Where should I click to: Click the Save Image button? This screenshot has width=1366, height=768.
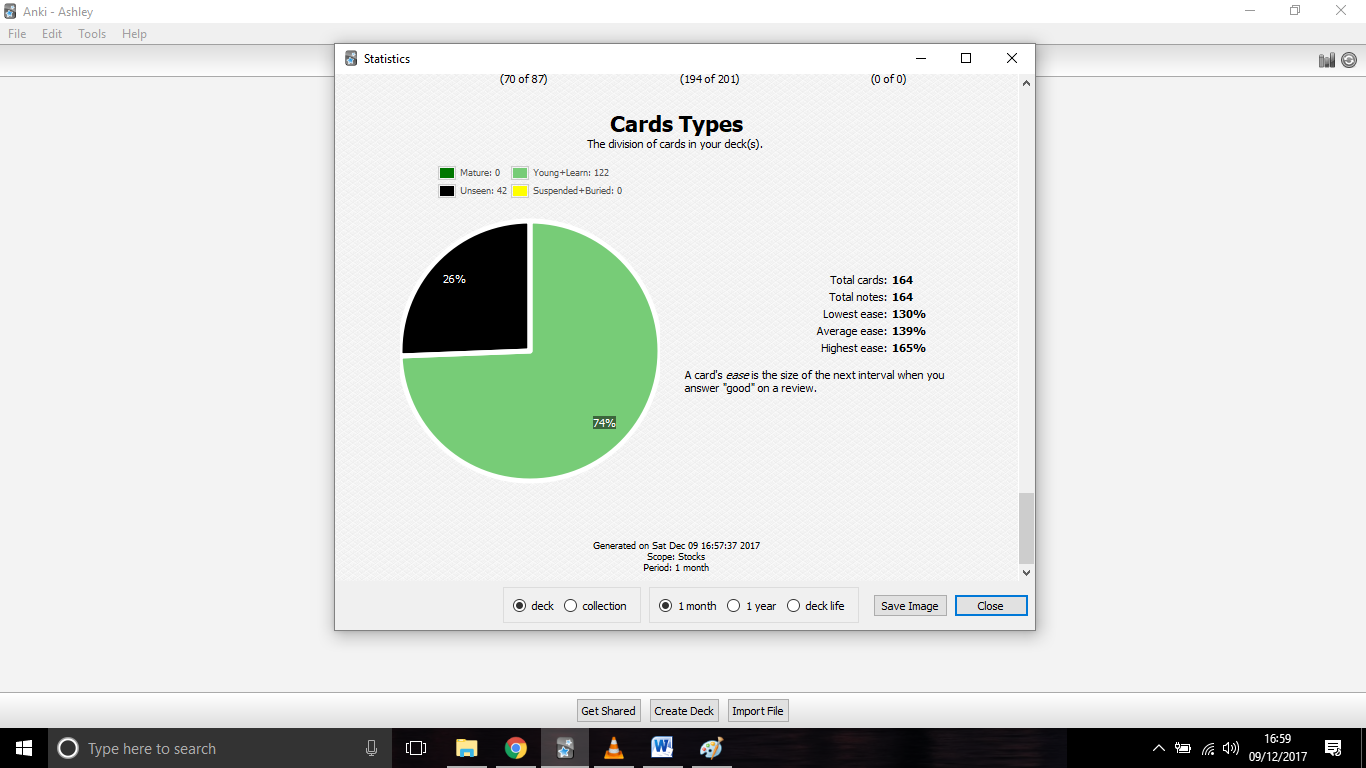point(910,606)
